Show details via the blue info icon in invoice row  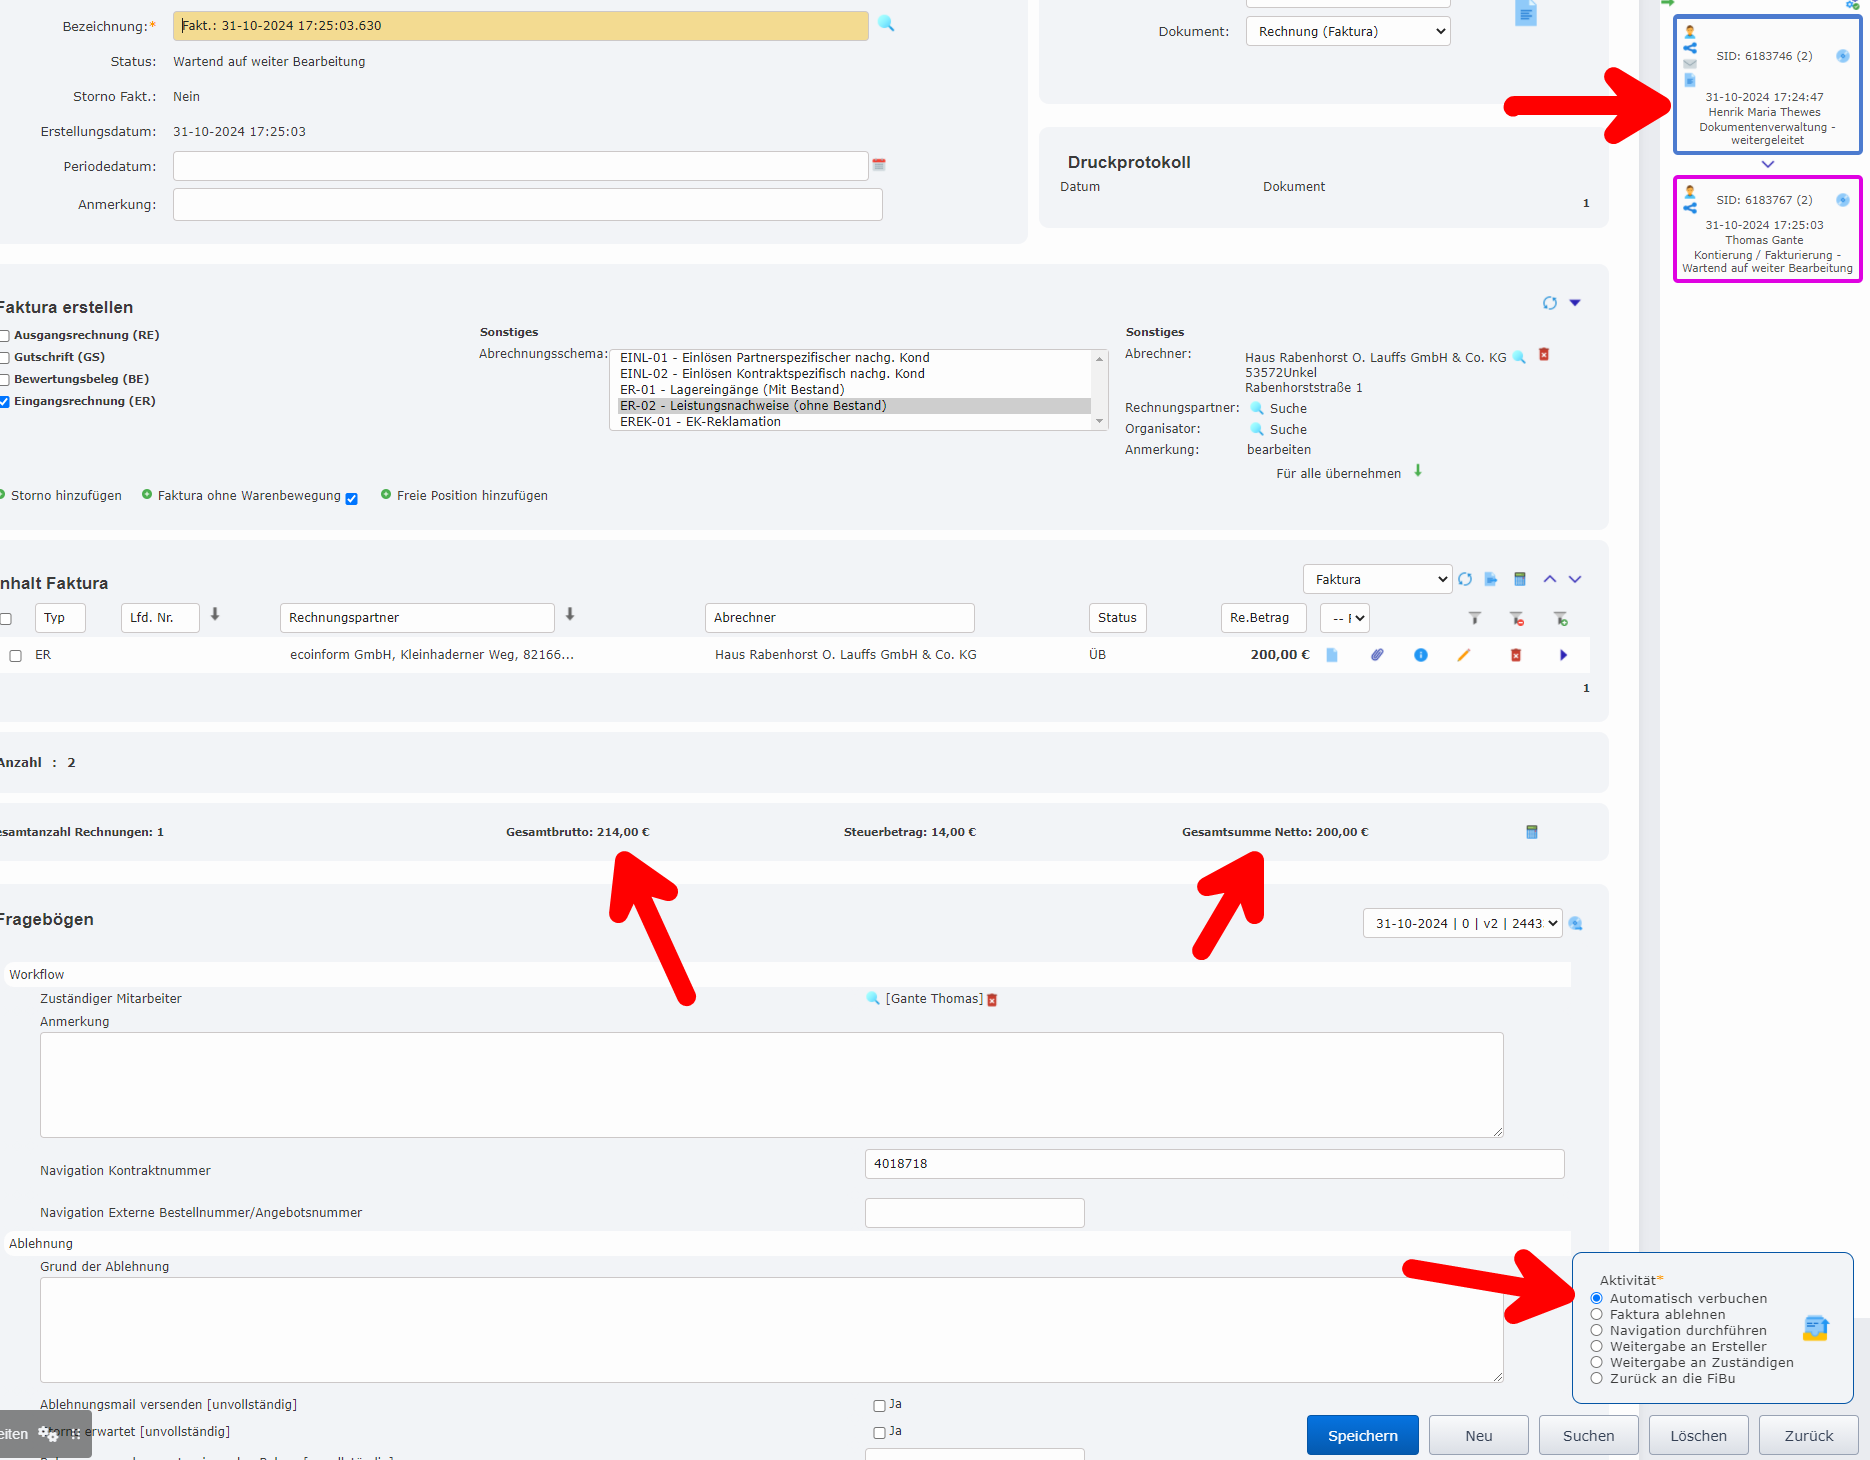pyautogui.click(x=1421, y=655)
